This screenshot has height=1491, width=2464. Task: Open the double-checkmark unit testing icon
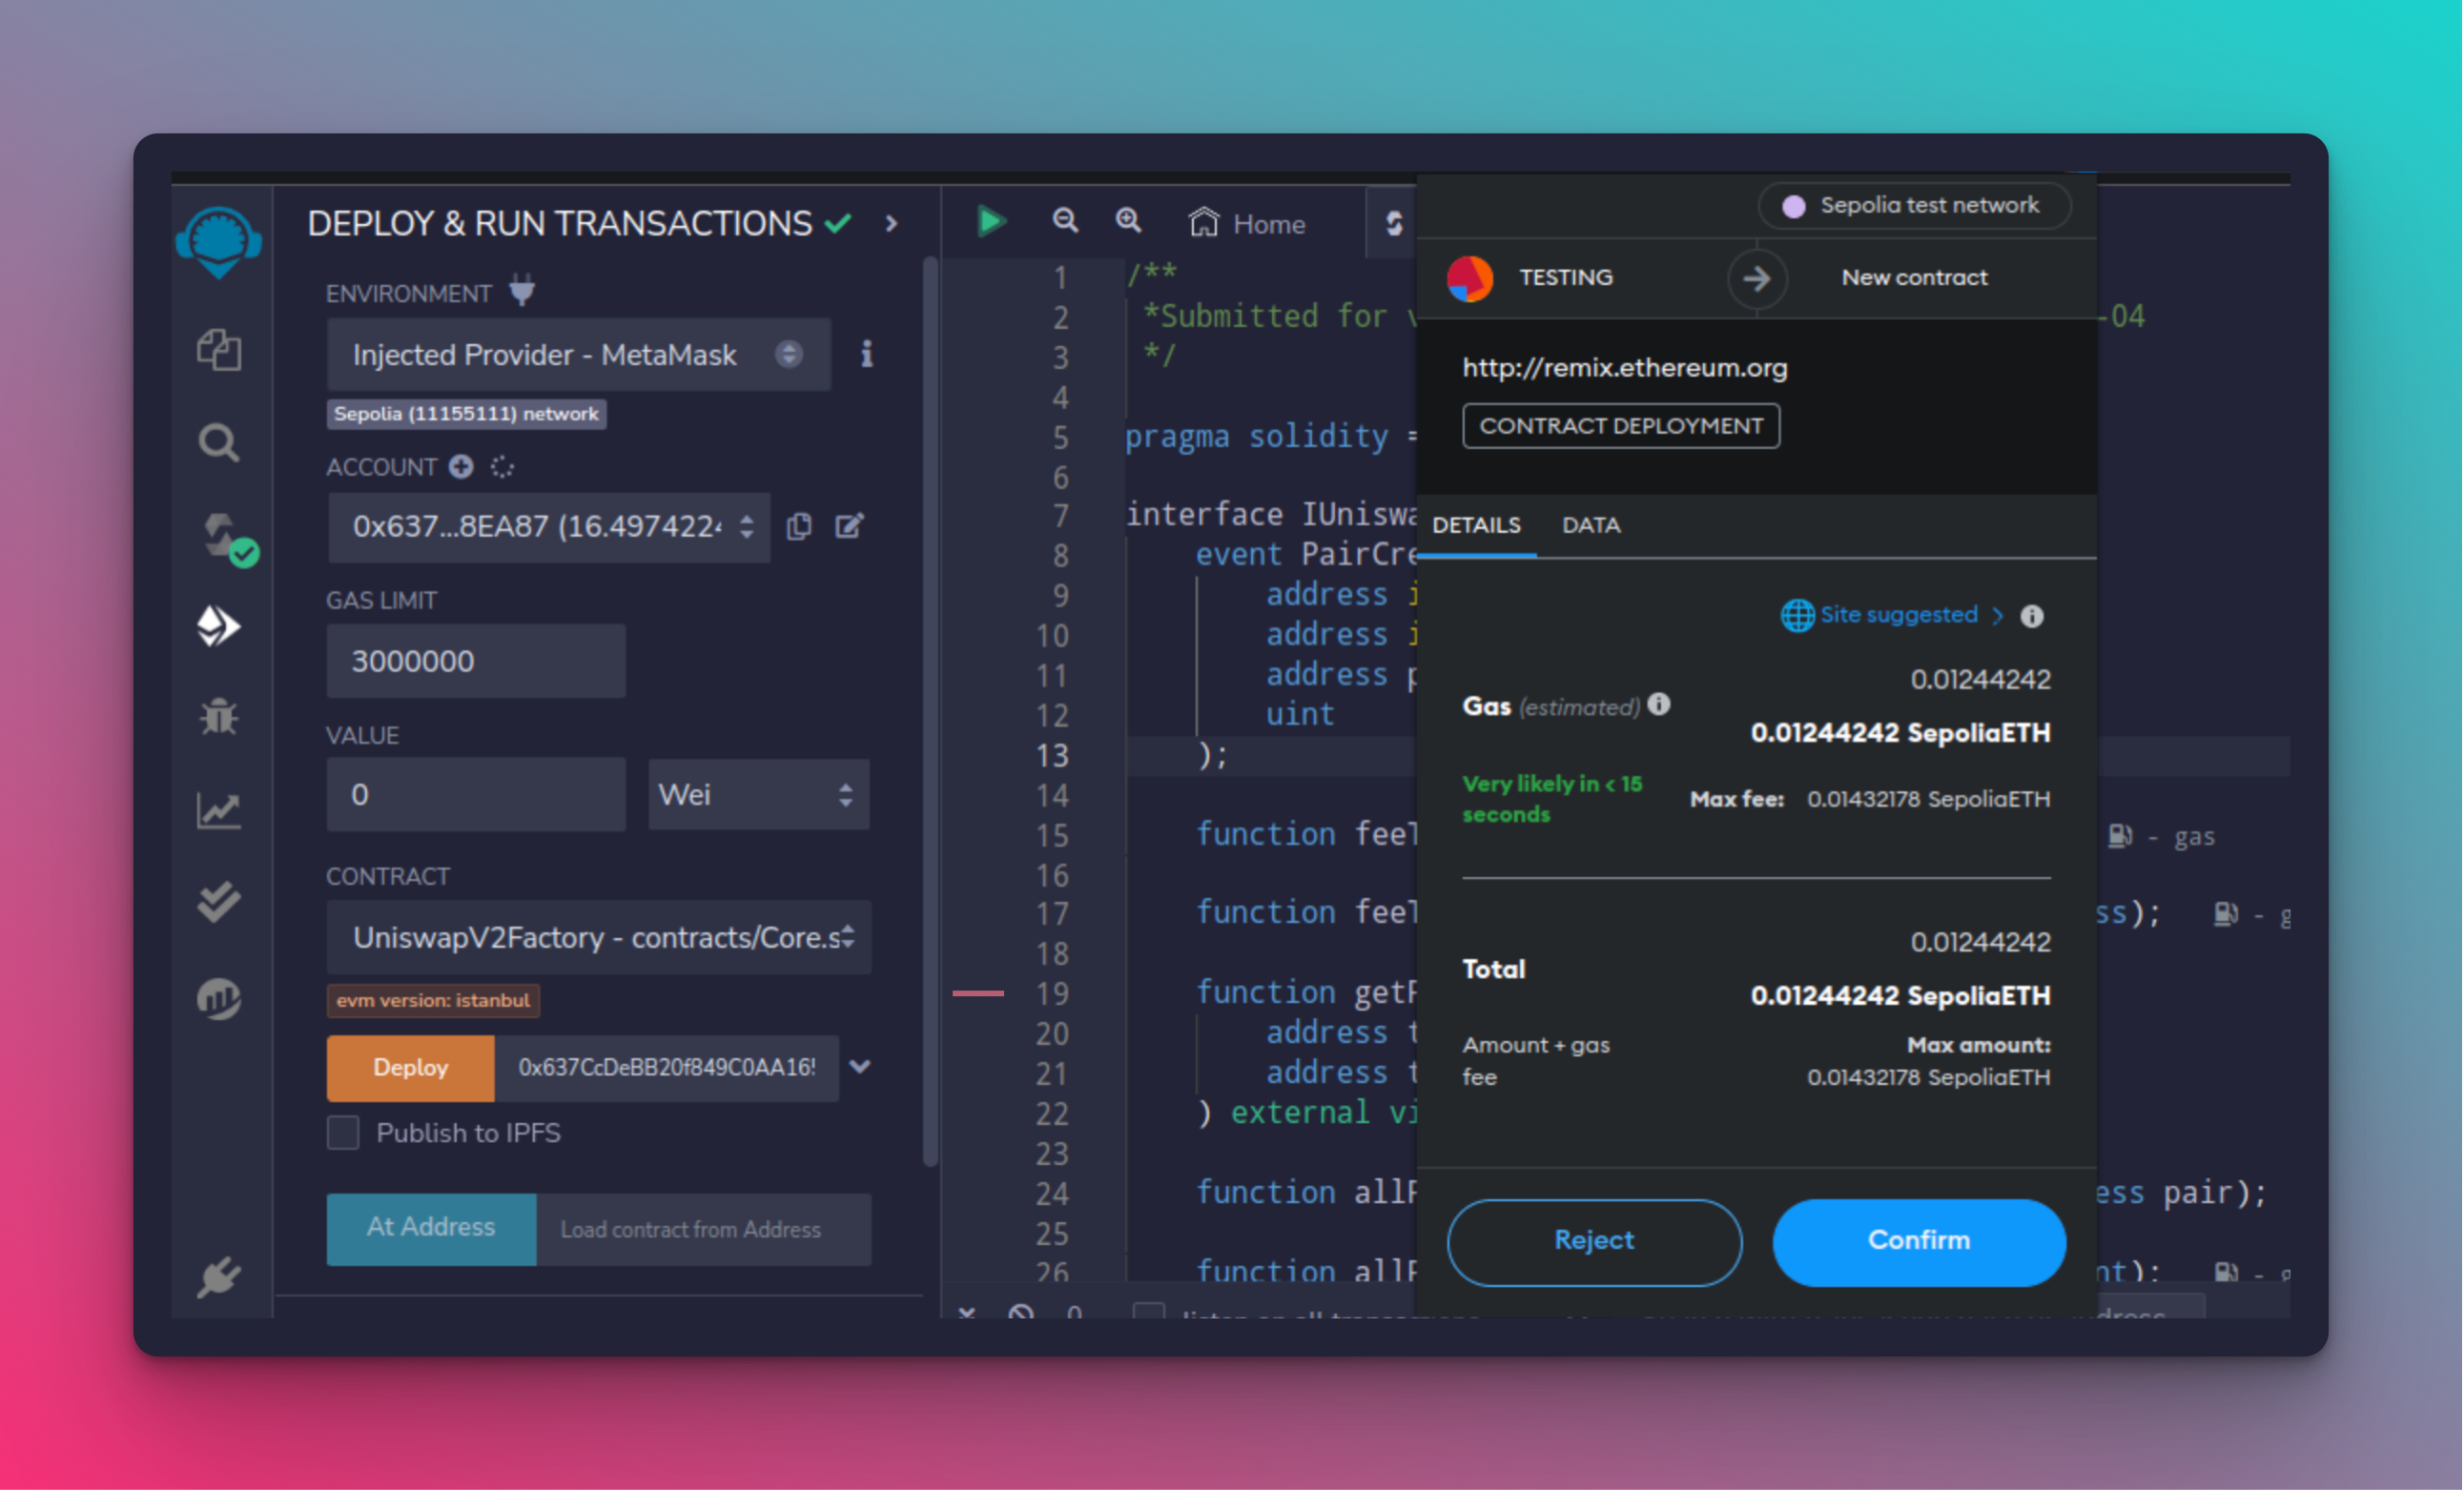(x=219, y=902)
